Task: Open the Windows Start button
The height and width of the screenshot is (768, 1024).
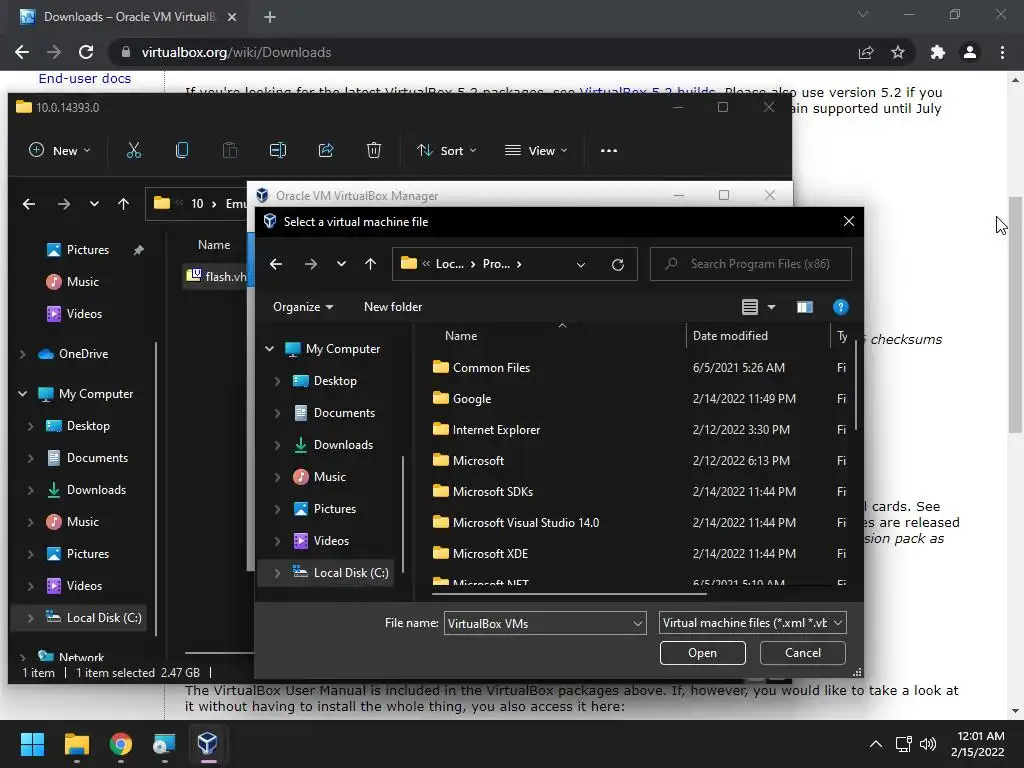Action: (x=32, y=744)
